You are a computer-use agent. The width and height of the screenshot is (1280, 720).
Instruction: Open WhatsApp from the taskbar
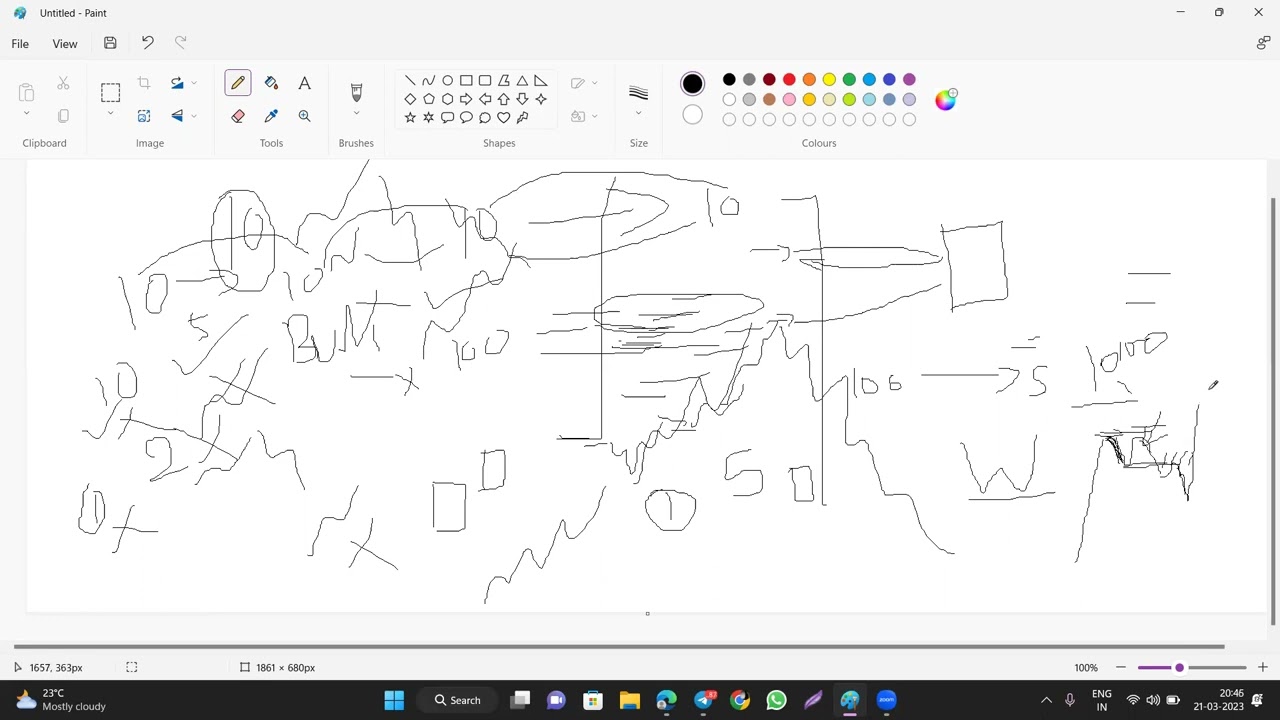click(x=776, y=700)
